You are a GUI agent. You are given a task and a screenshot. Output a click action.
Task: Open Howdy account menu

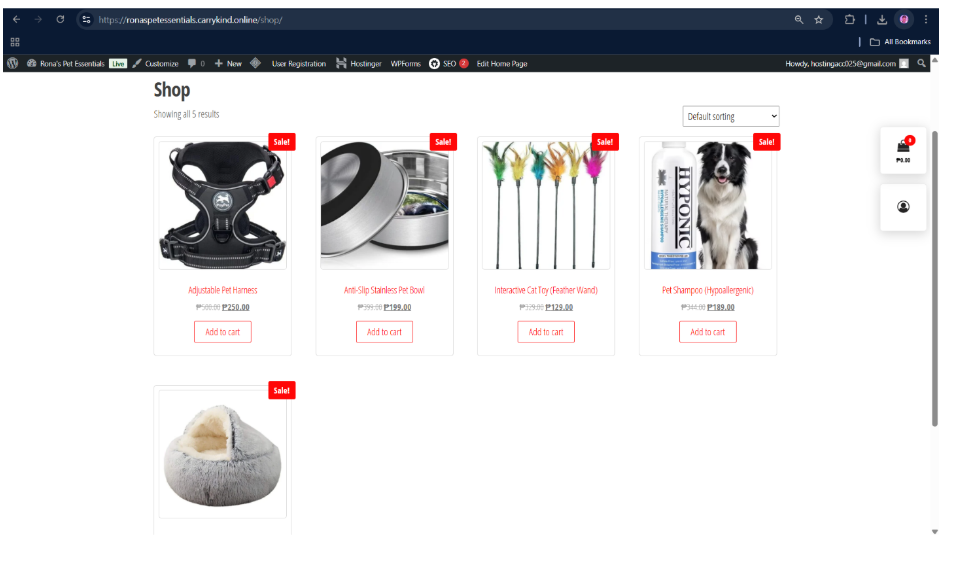(x=846, y=63)
